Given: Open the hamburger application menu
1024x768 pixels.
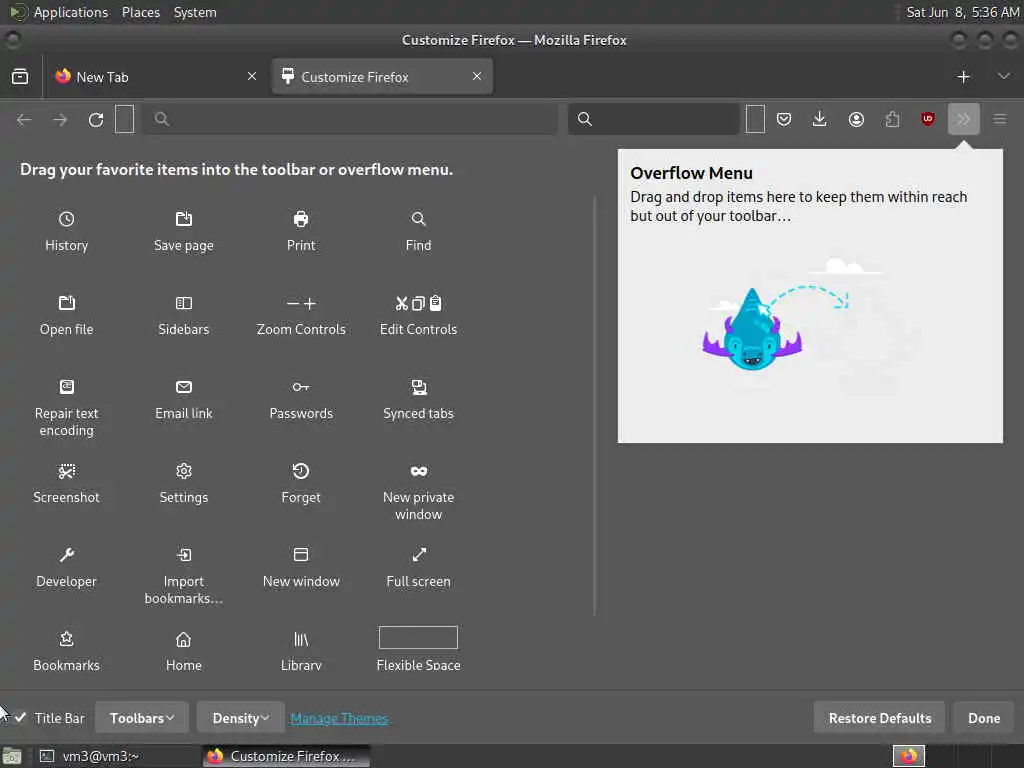Looking at the screenshot, I should [1000, 119].
